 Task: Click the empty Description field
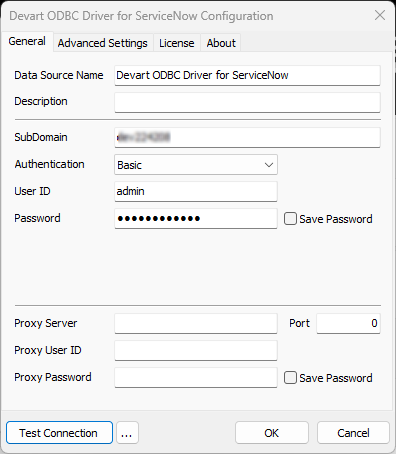[x=247, y=102]
